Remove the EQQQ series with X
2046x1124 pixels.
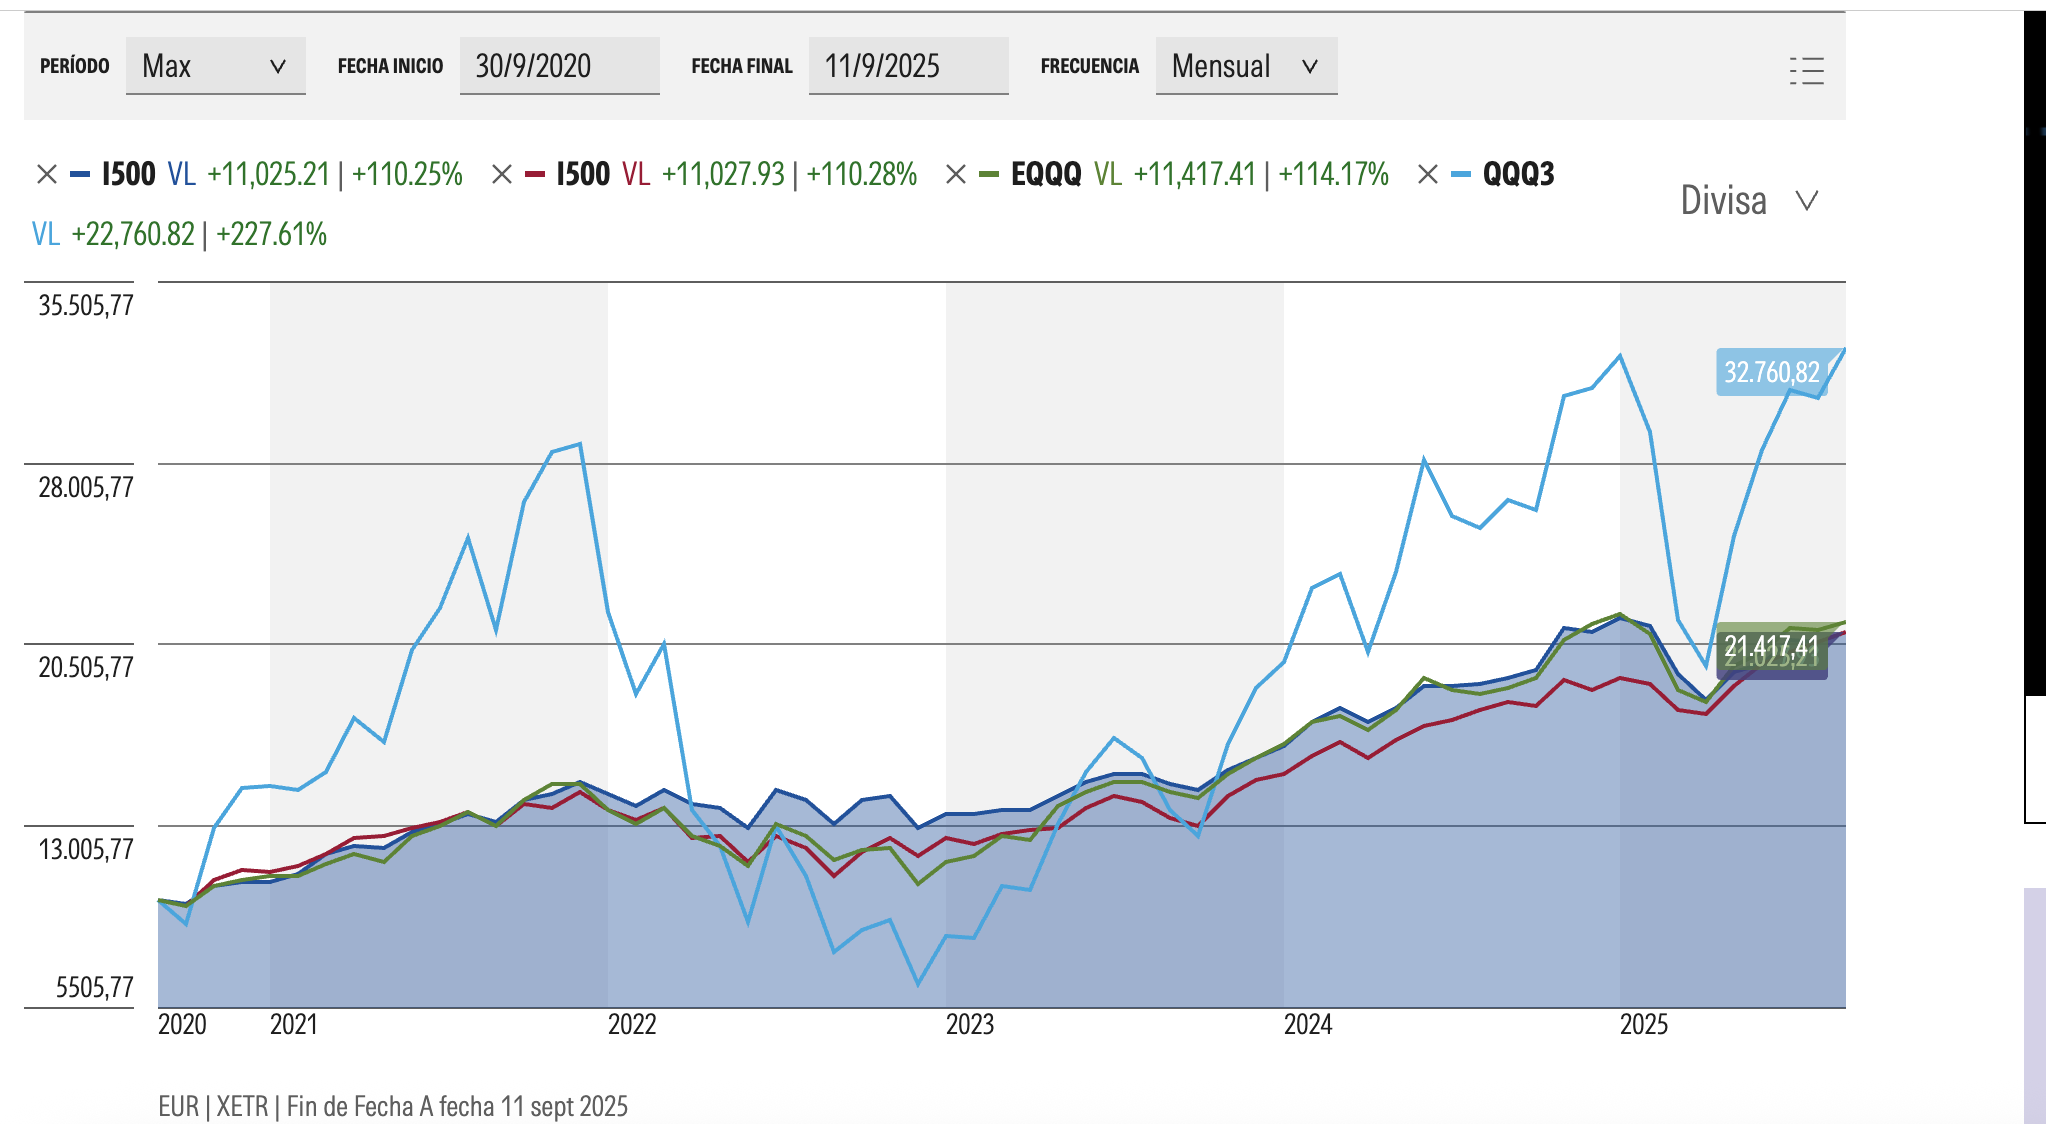956,175
